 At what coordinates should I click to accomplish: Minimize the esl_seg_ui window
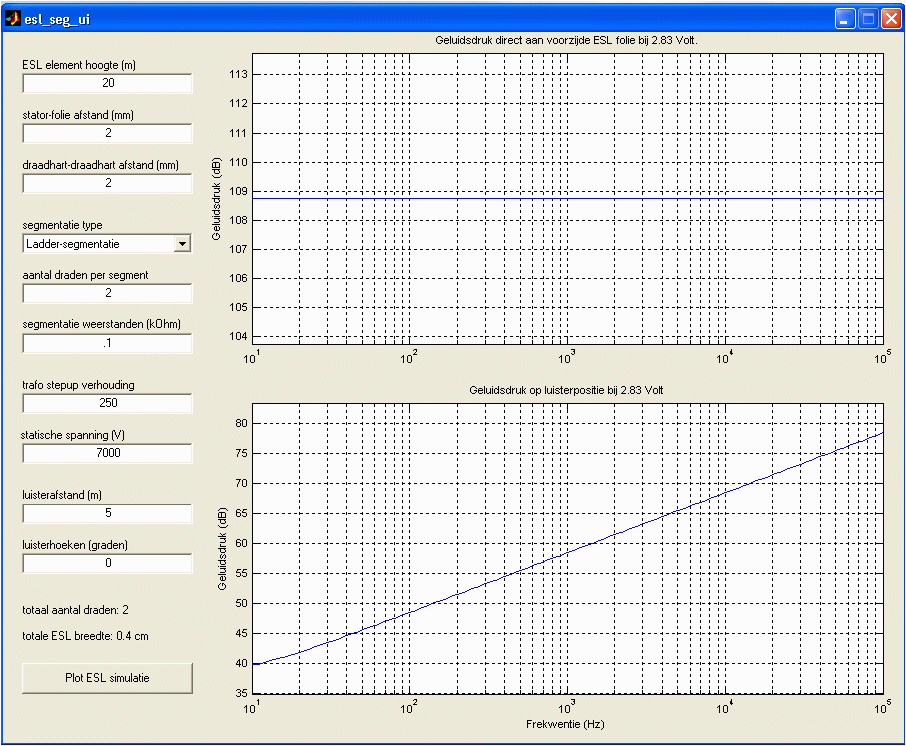pos(845,19)
